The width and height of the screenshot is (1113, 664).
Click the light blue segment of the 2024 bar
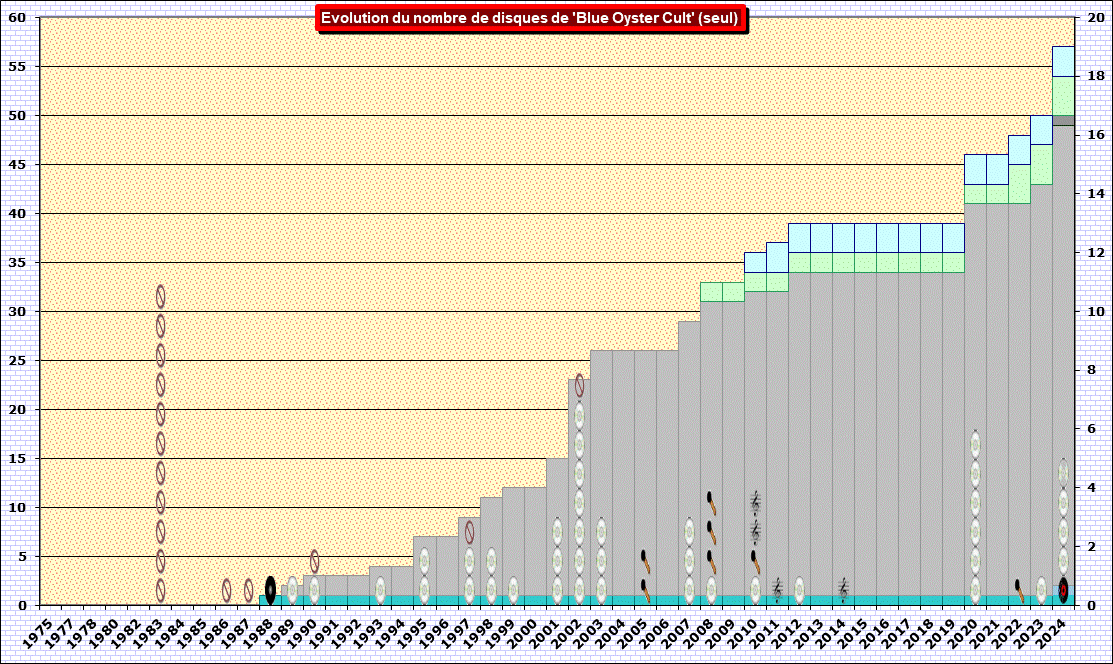(x=1063, y=61)
